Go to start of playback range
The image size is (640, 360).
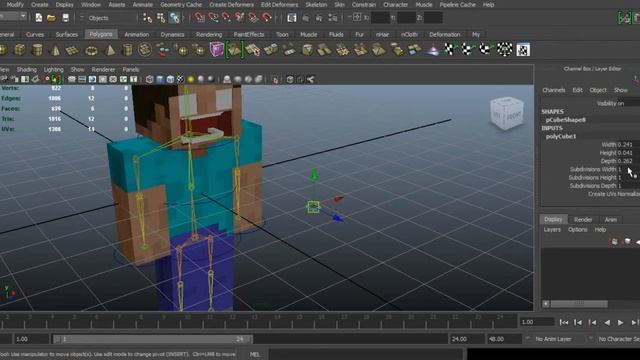(x=564, y=322)
